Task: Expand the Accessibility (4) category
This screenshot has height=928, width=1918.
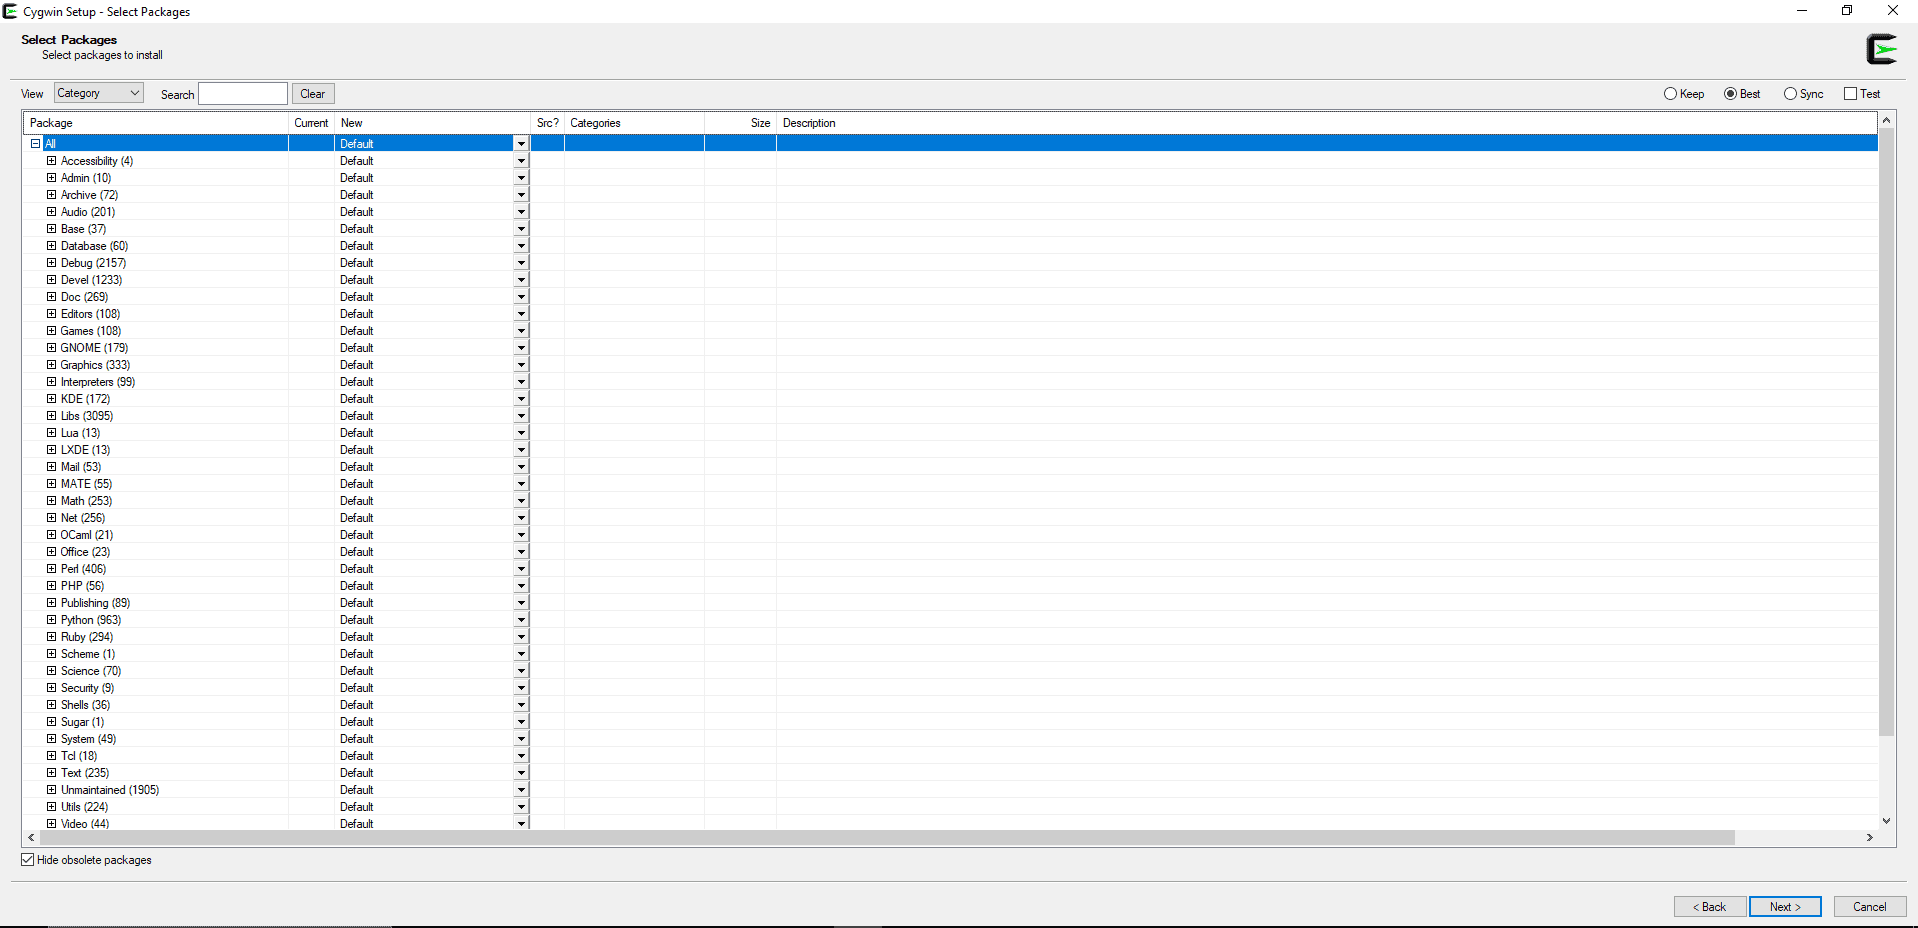Action: [x=51, y=161]
